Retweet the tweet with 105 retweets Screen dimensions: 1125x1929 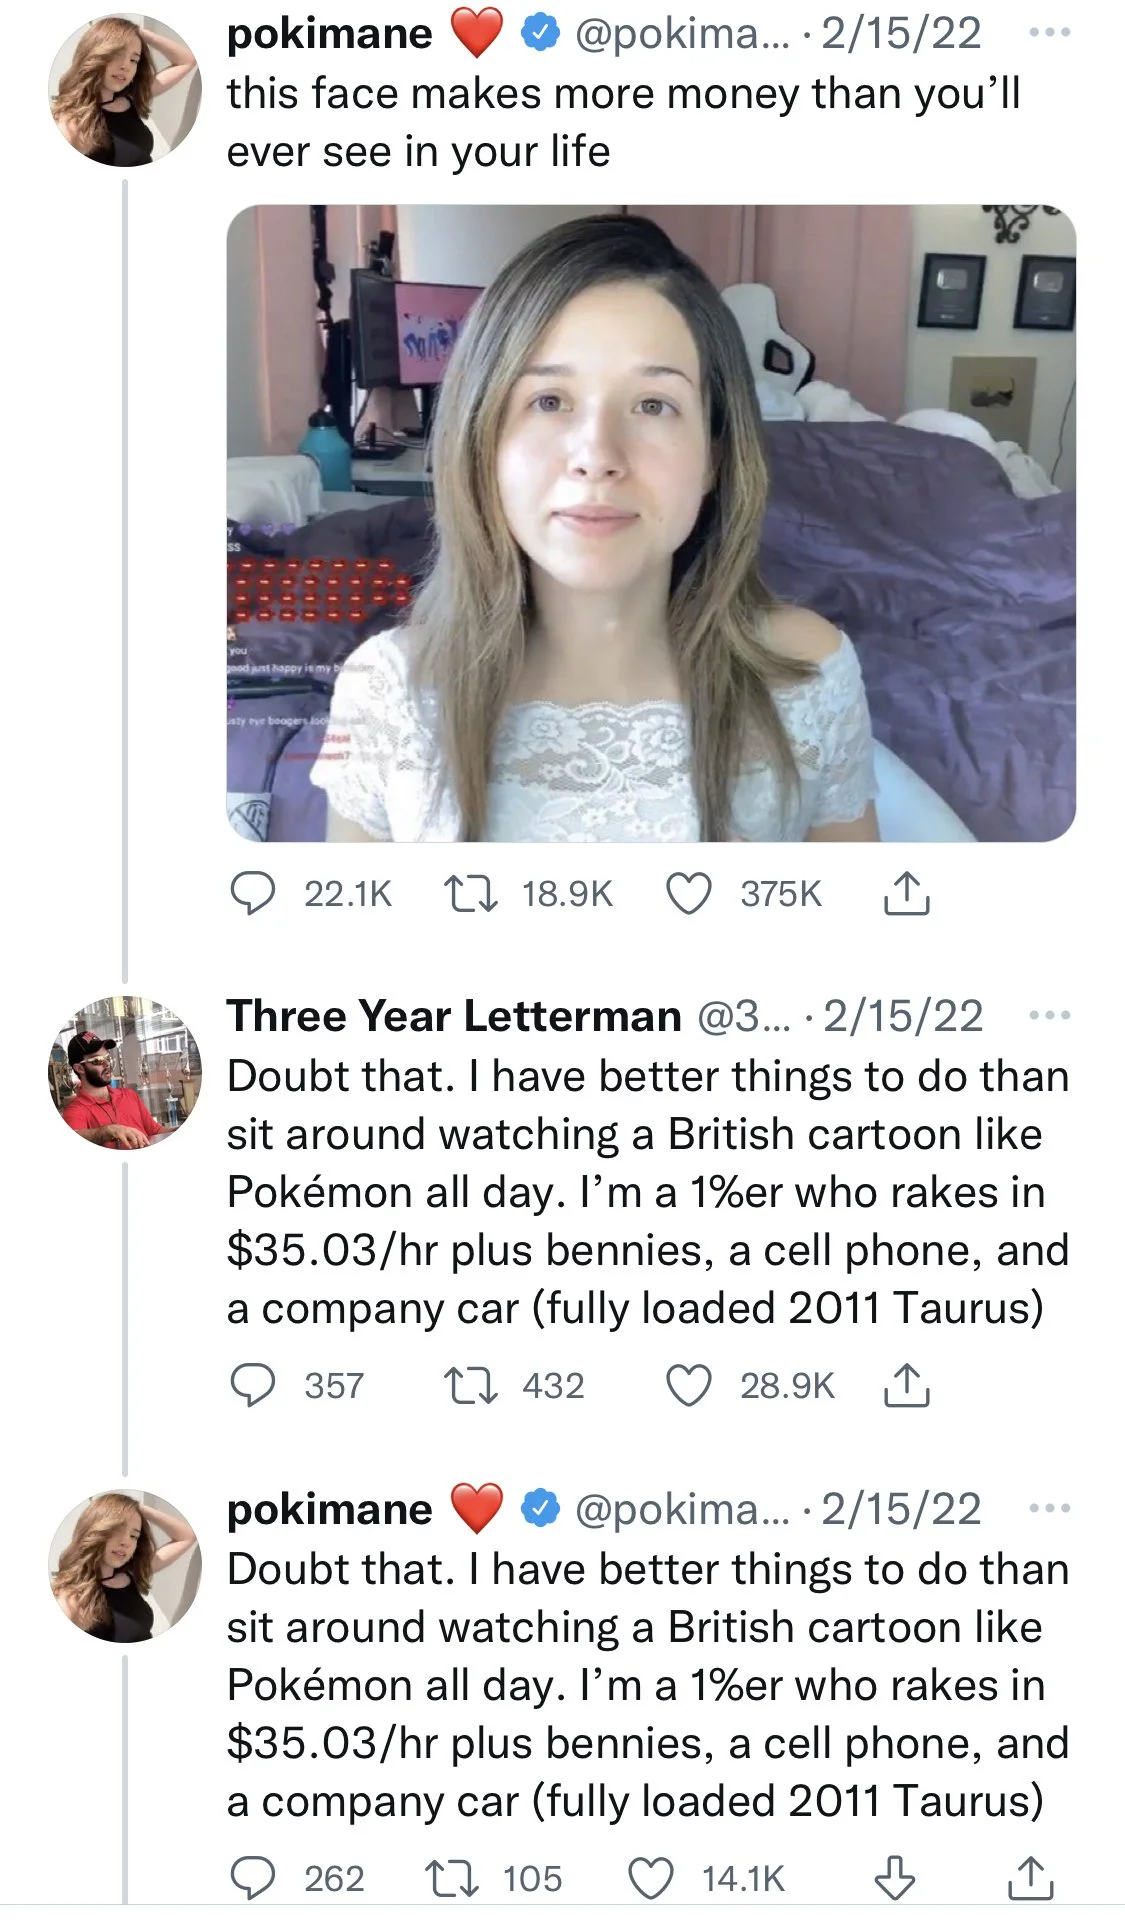(x=451, y=1878)
